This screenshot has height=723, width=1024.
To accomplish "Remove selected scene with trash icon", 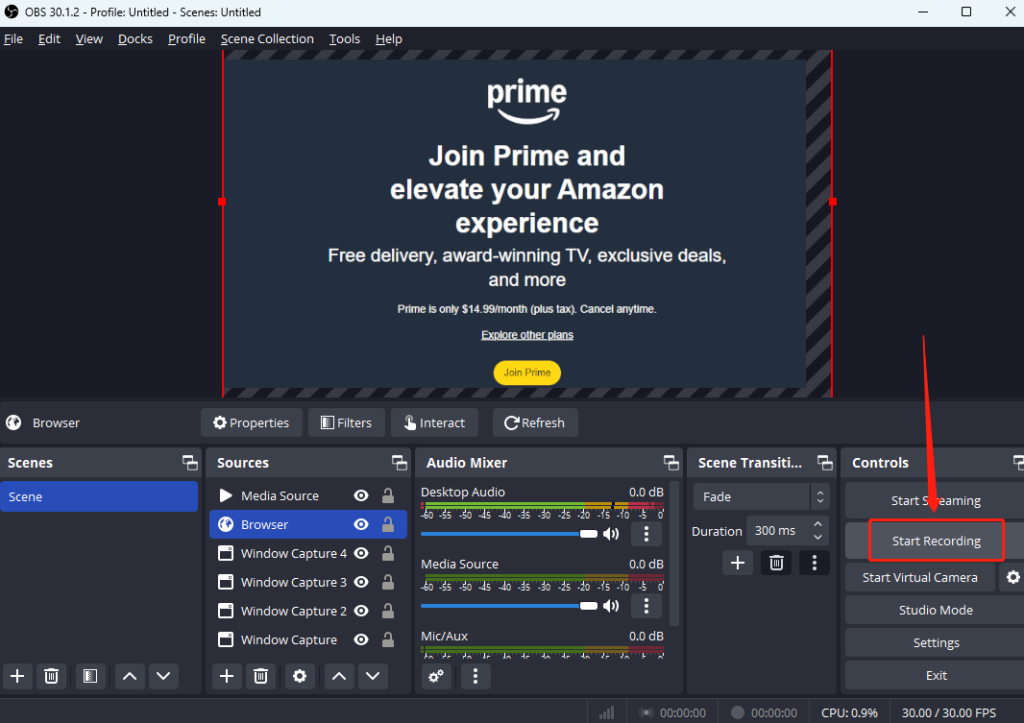I will 52,676.
